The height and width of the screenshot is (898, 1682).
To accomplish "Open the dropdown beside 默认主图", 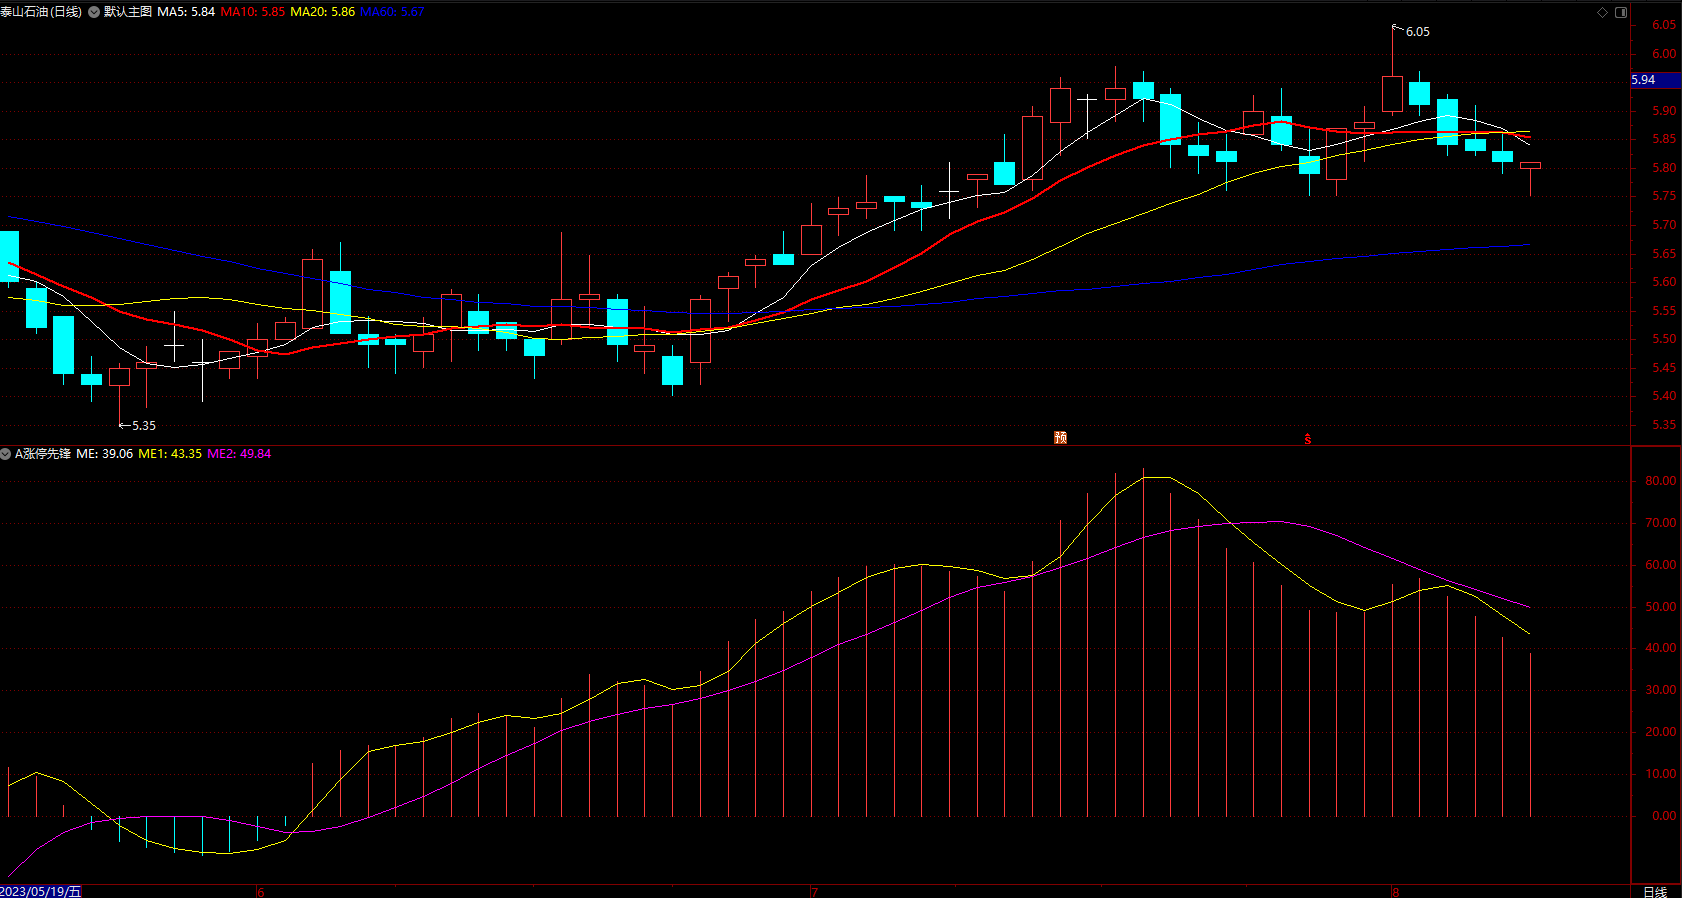I will tap(94, 12).
